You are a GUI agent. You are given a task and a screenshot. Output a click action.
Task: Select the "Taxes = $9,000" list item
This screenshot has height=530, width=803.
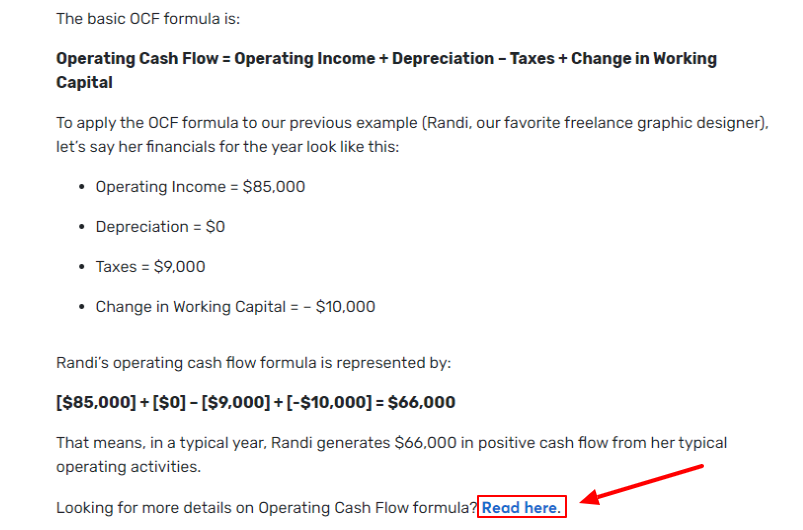click(x=150, y=267)
